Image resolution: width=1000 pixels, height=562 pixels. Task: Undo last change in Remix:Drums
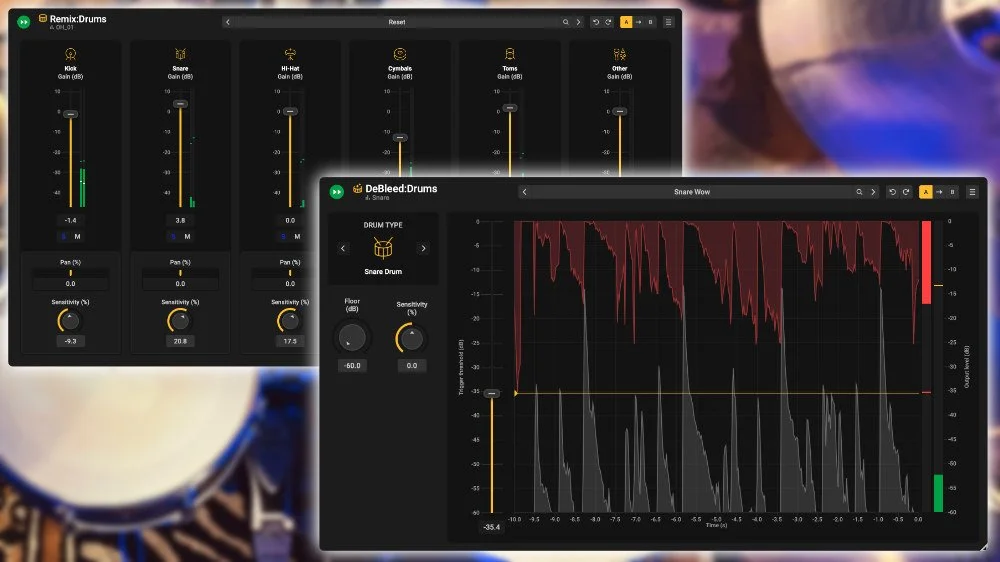point(596,22)
